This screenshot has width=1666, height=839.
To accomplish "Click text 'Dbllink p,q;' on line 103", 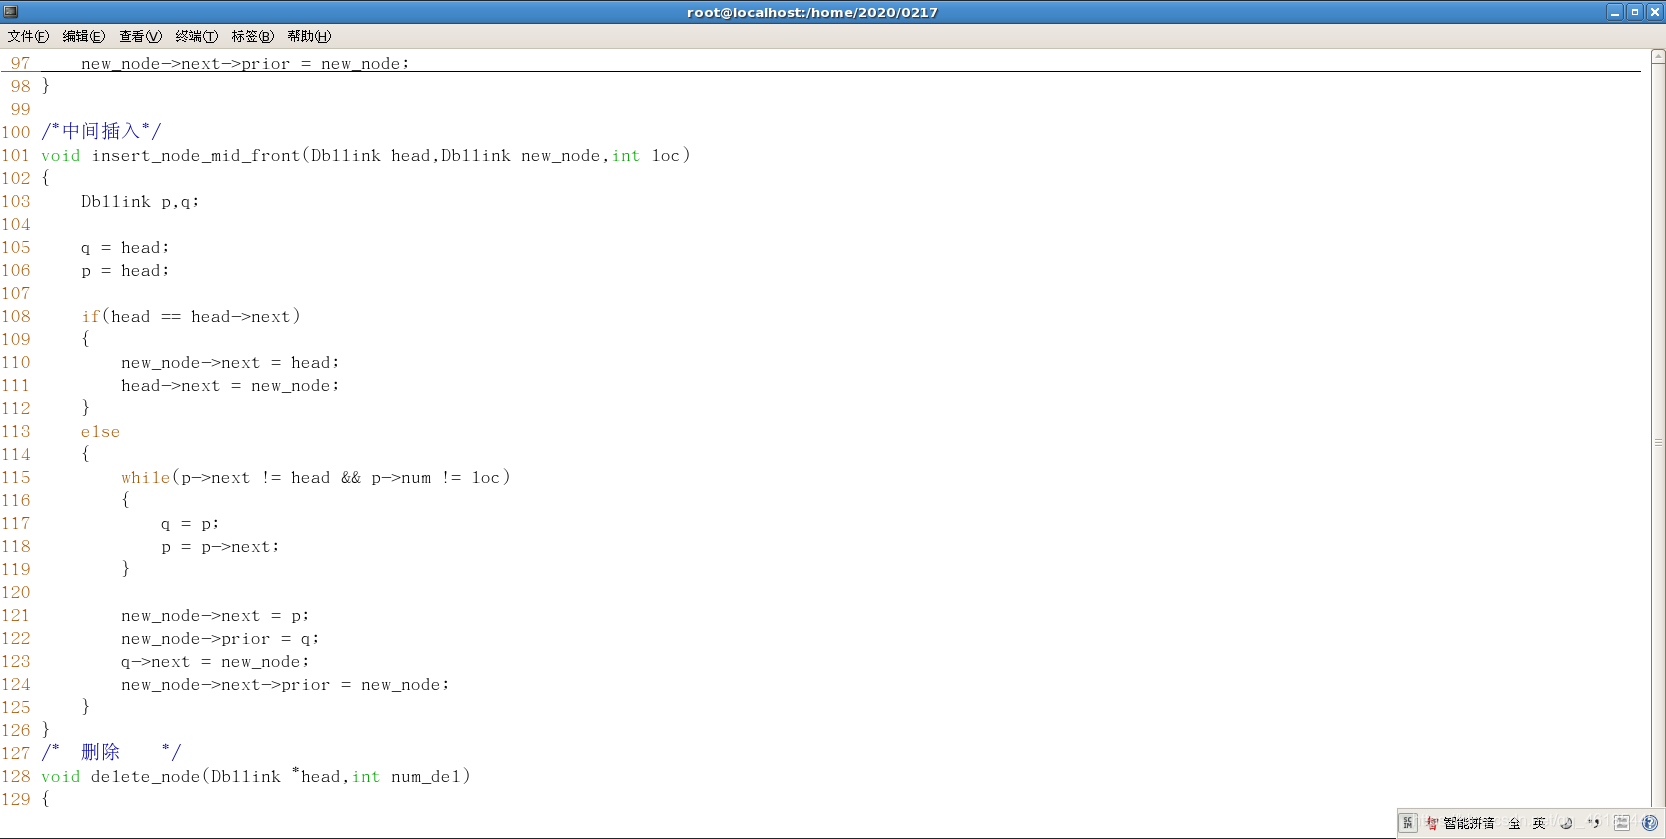I will 140,202.
